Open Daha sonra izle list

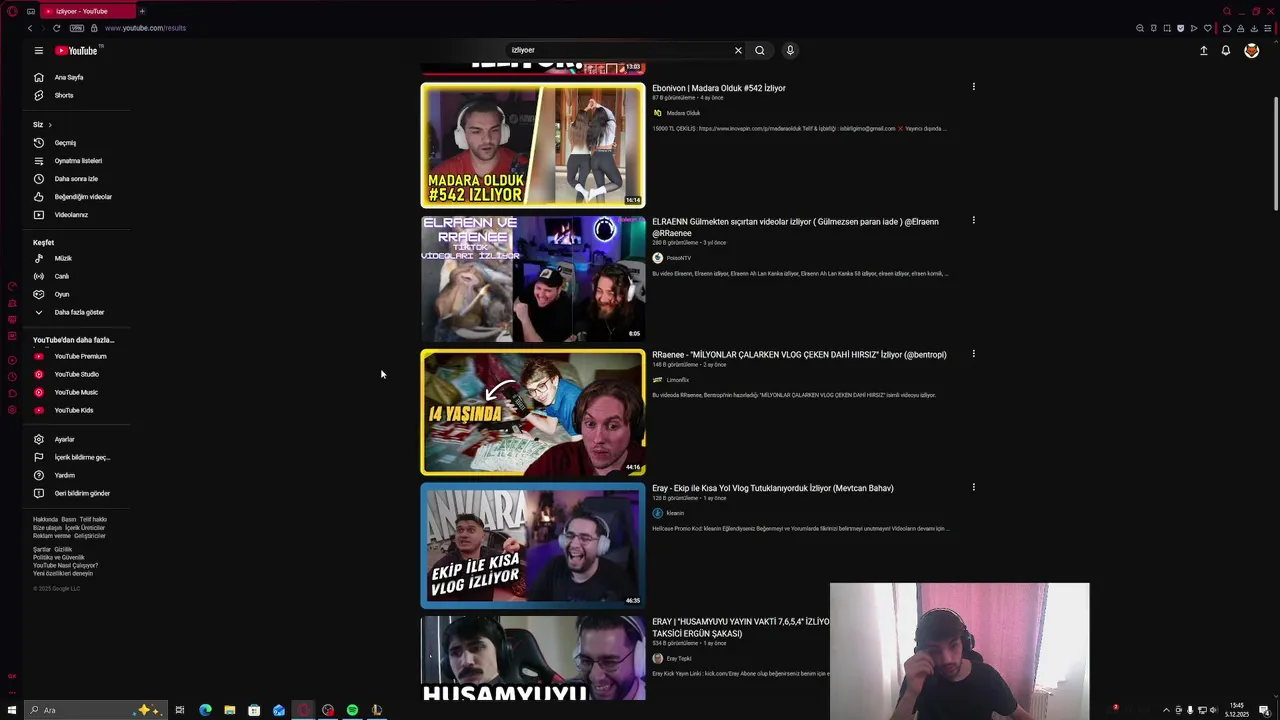coord(76,179)
